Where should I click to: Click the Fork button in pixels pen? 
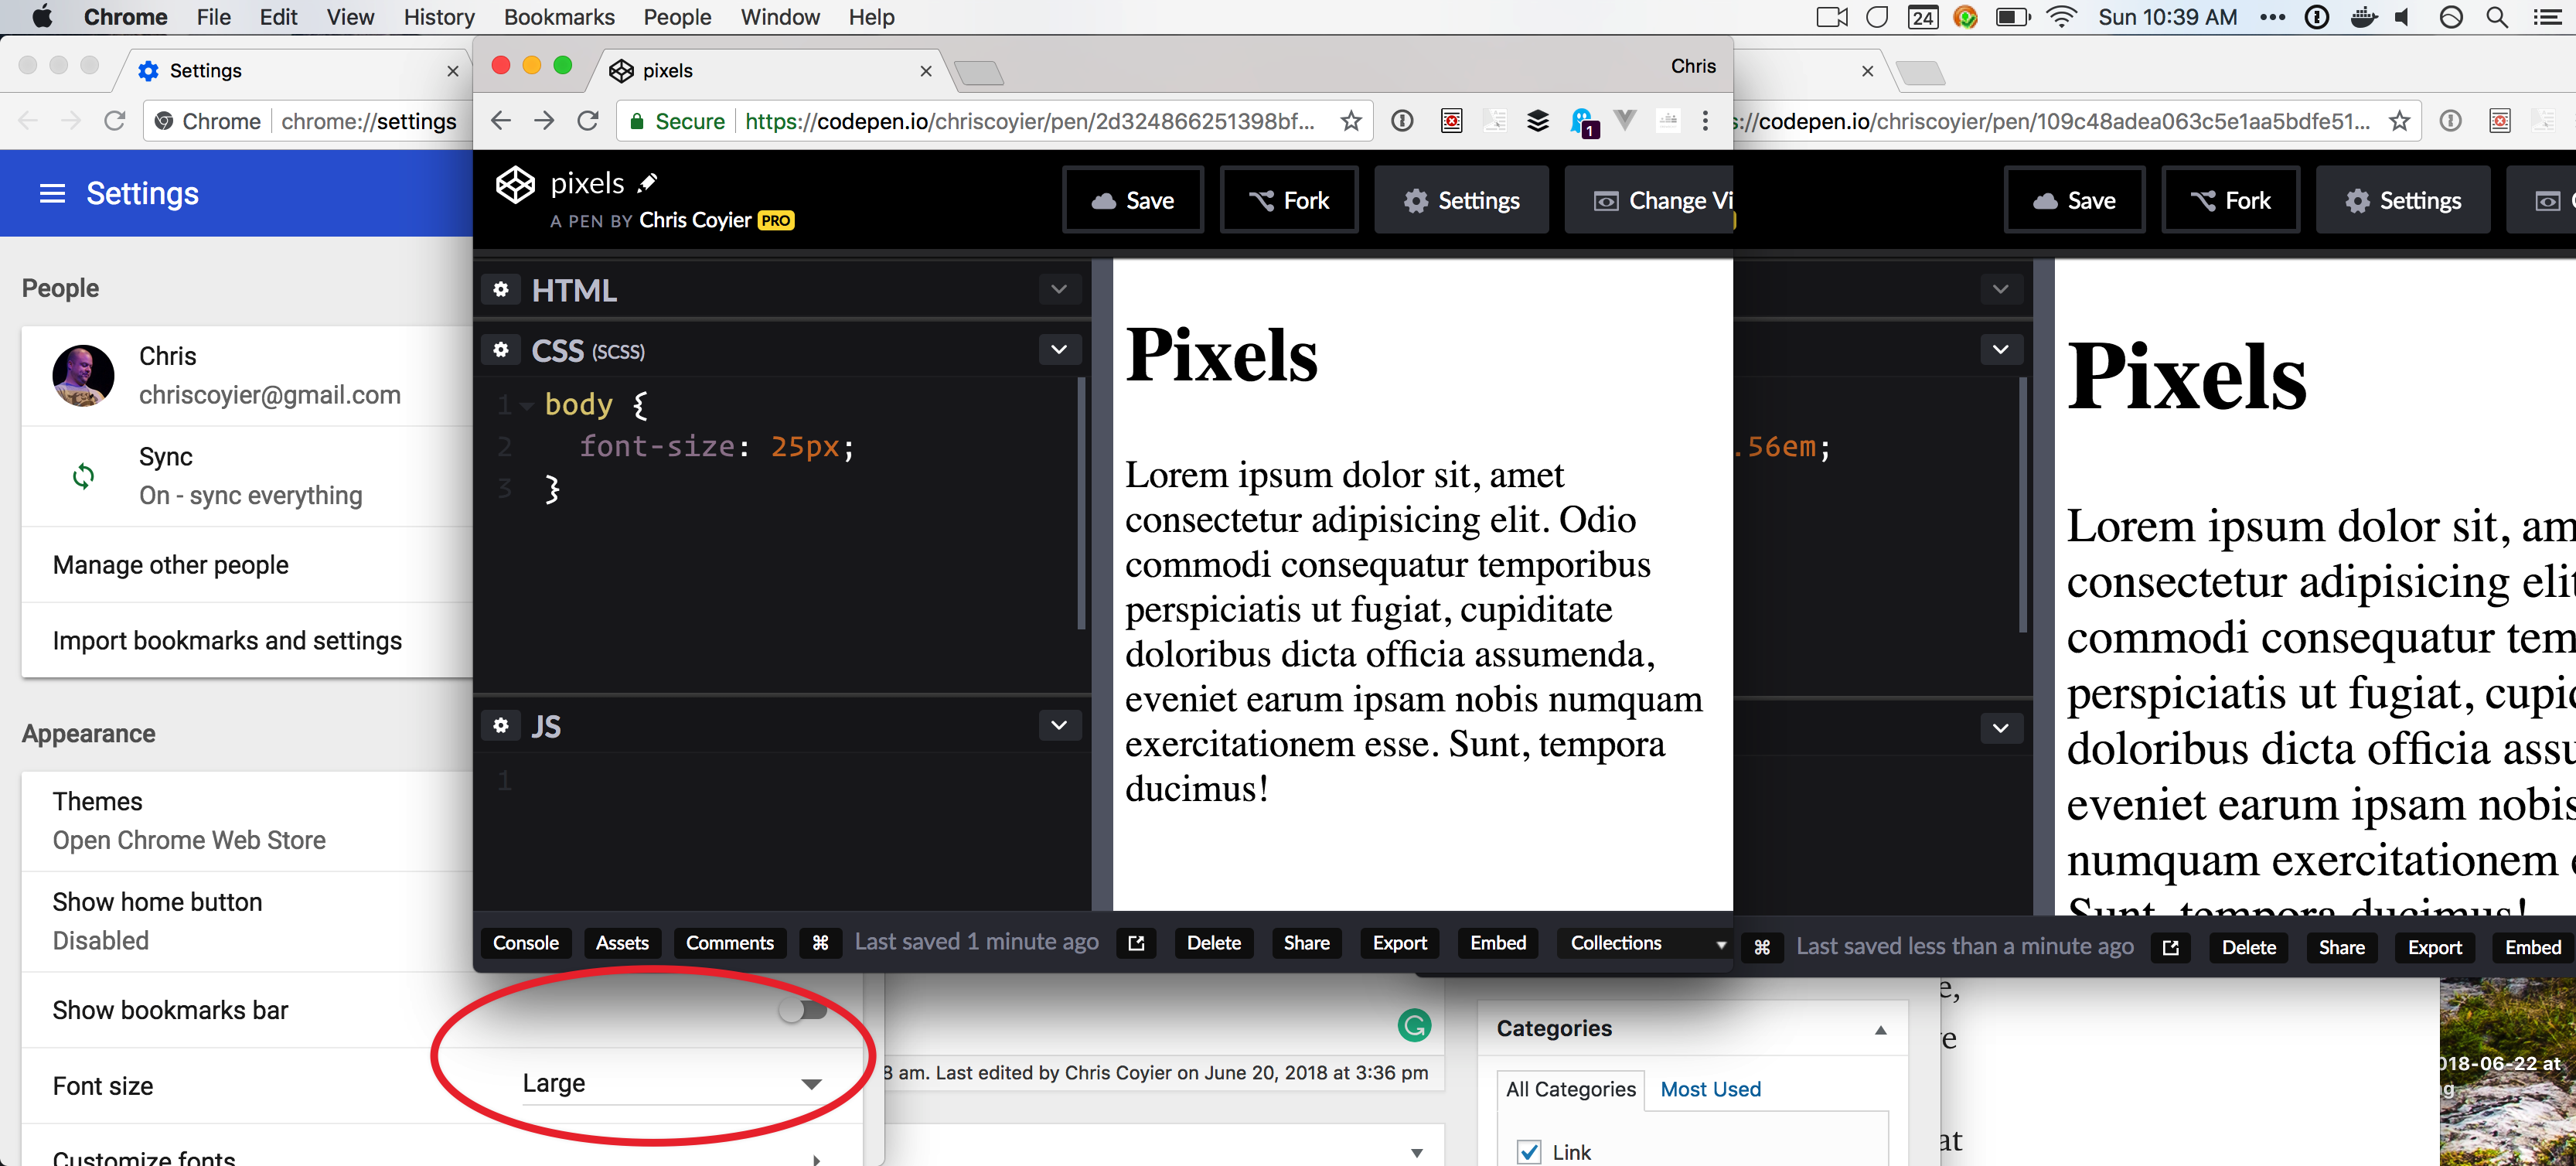[1289, 201]
